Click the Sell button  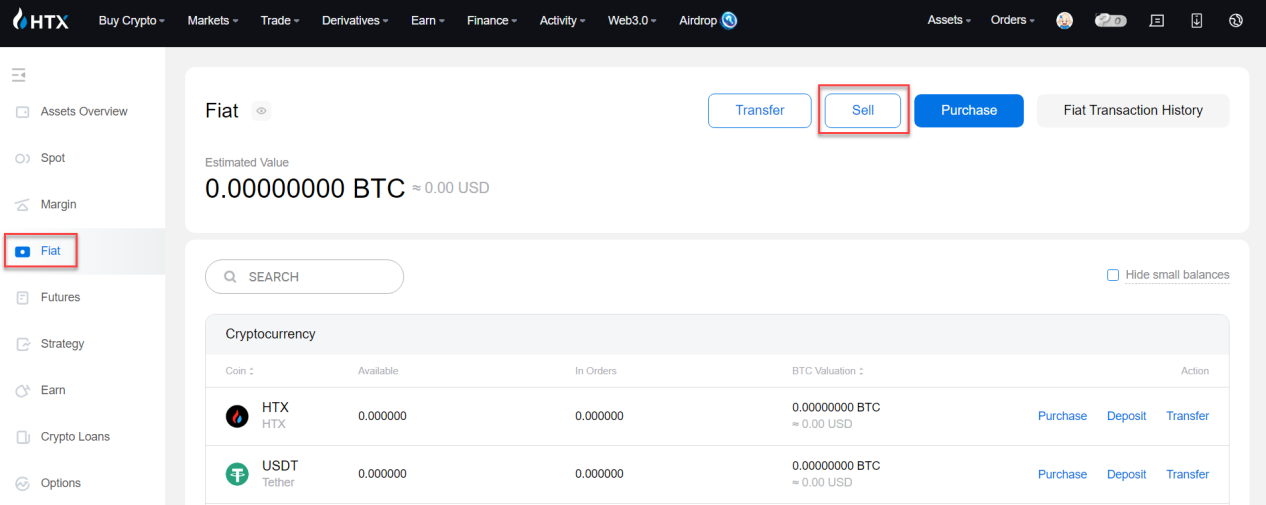click(x=863, y=111)
